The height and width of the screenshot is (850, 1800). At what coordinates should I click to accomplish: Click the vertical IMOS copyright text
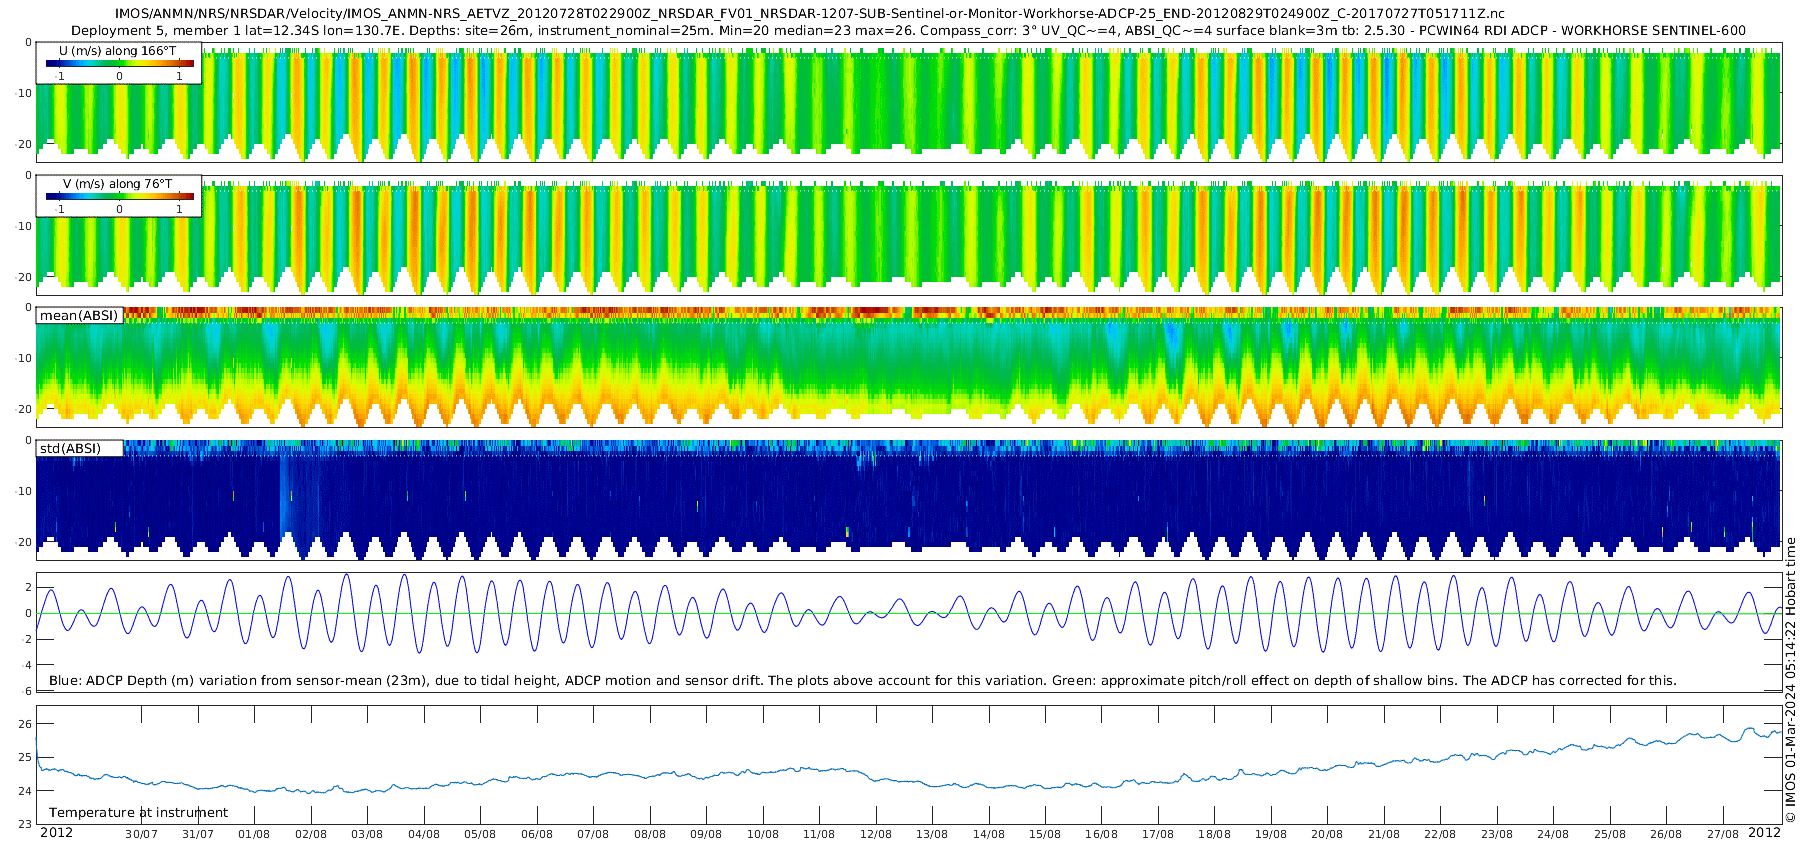1790,680
